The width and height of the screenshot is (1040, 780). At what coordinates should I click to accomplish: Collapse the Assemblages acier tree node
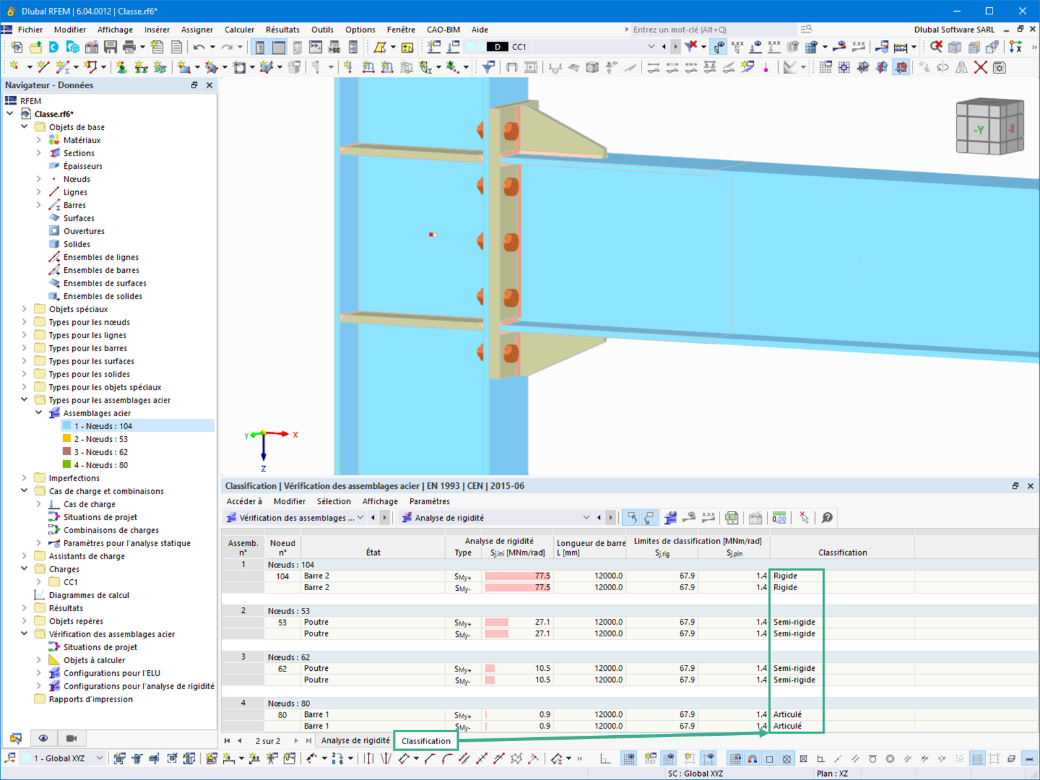click(38, 413)
